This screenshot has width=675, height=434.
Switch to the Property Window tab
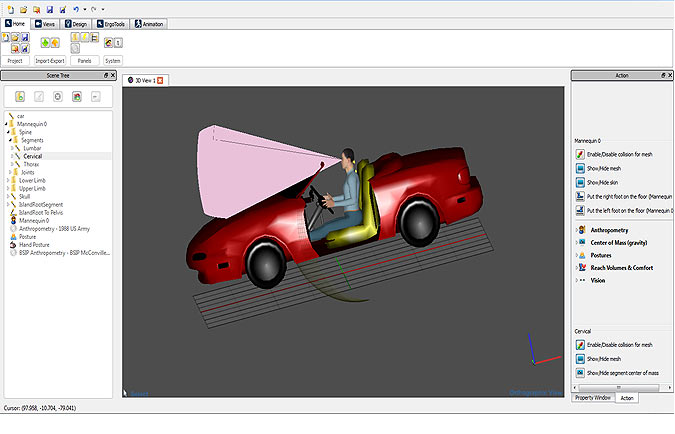(x=593, y=398)
